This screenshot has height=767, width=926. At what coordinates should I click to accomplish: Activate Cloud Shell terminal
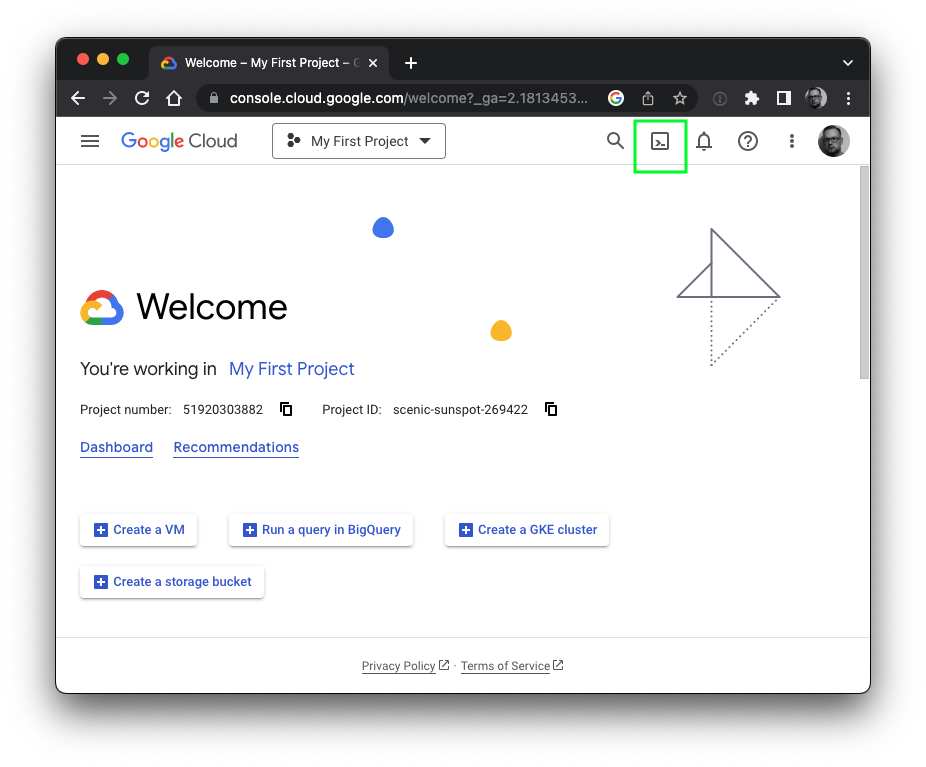point(659,141)
